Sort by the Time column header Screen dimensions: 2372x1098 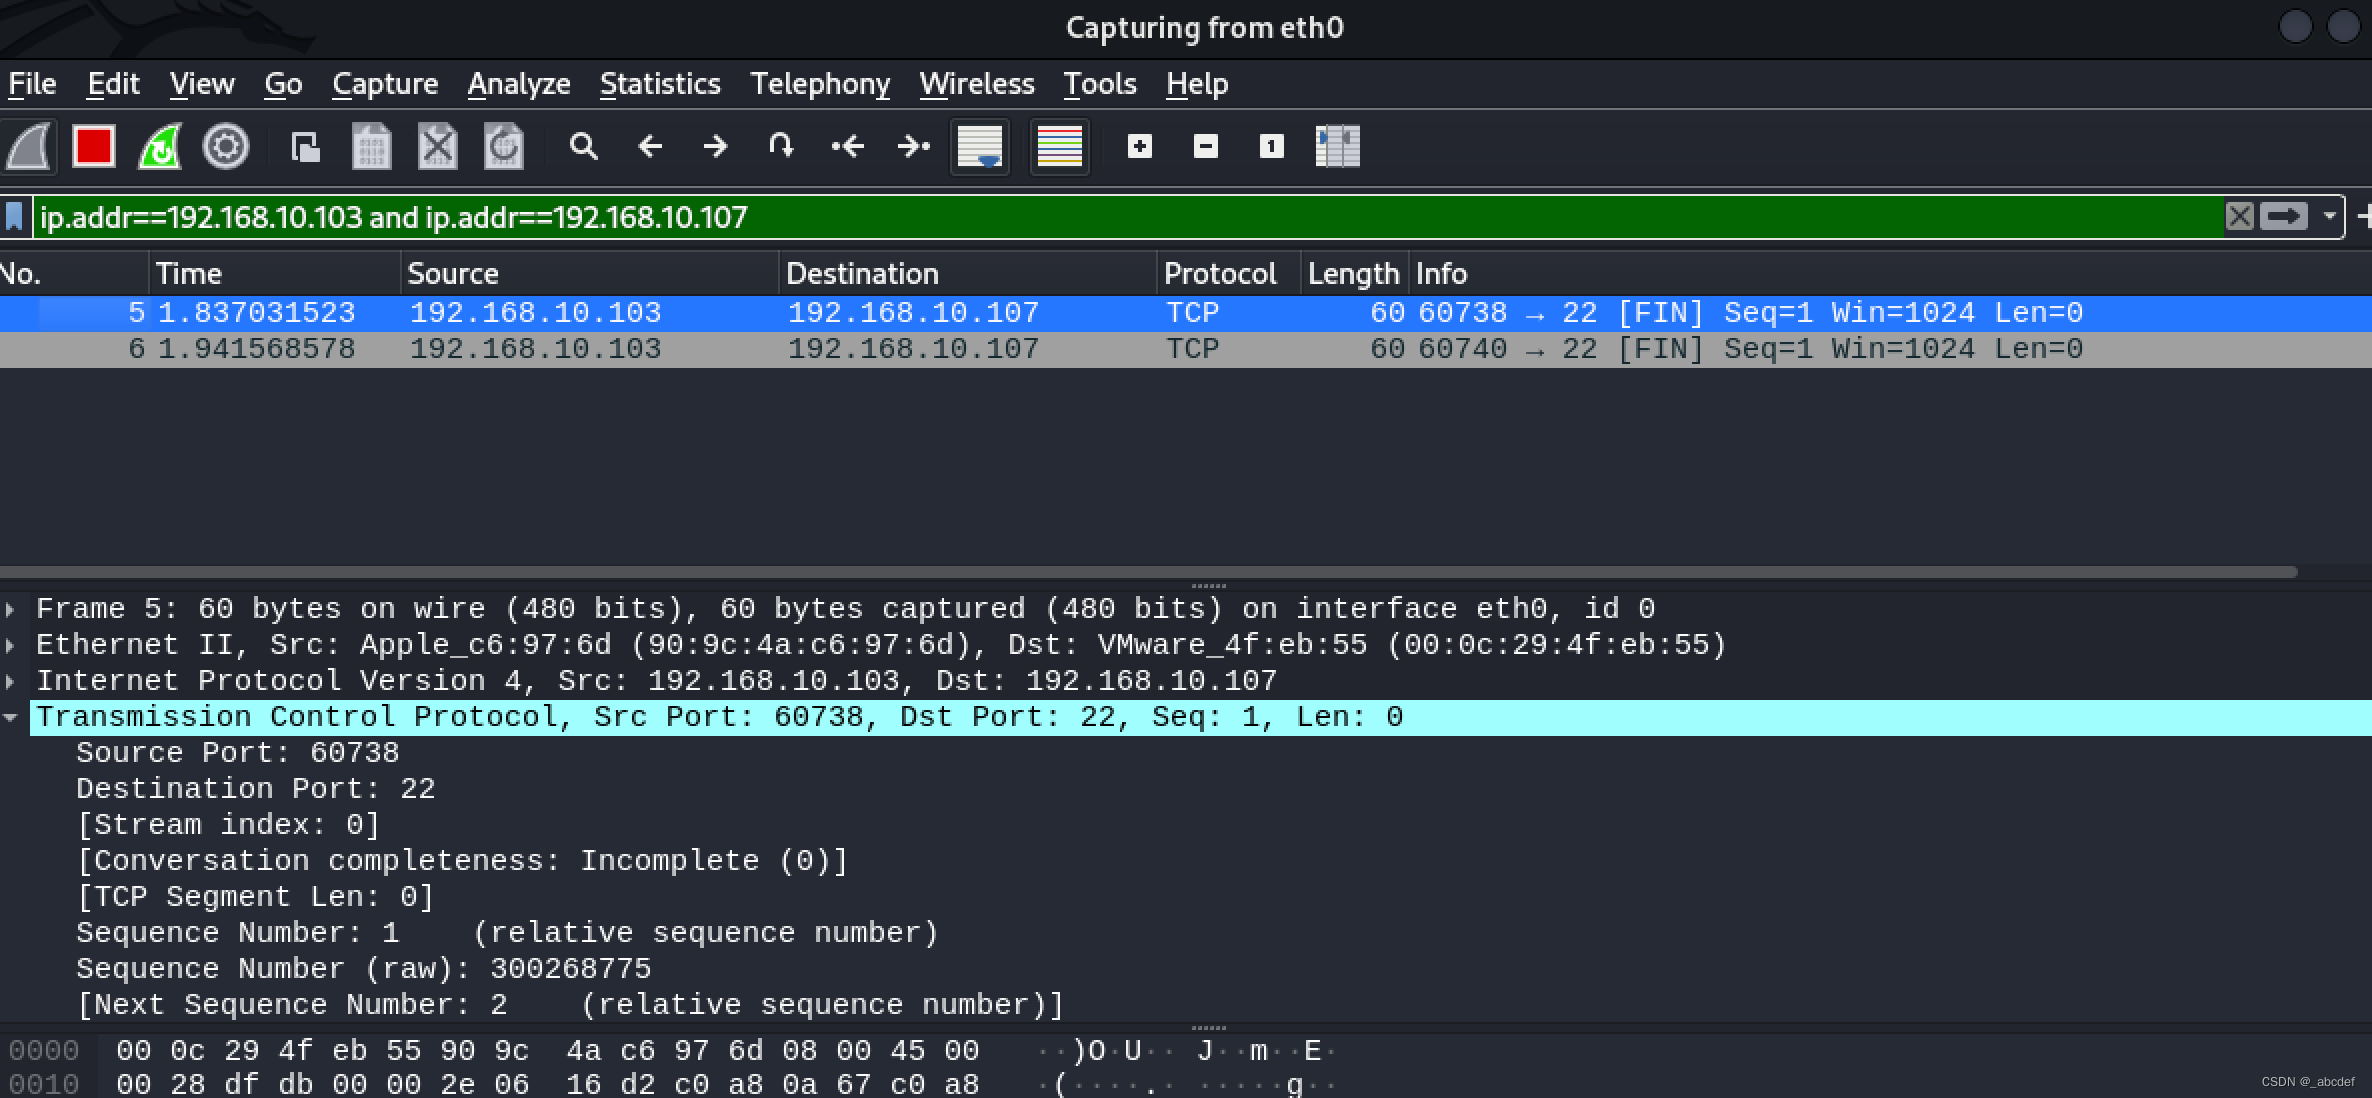pyautogui.click(x=275, y=274)
